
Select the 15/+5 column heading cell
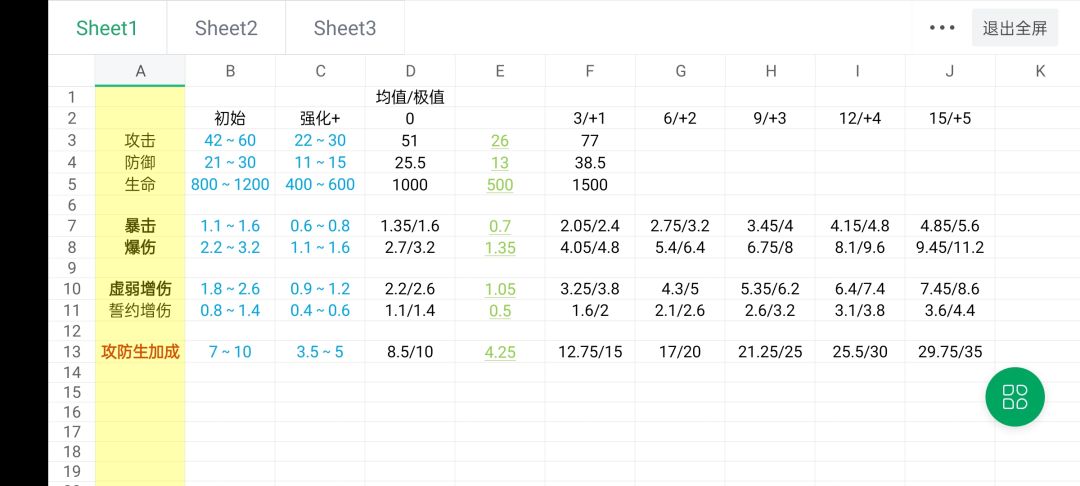[950, 118]
